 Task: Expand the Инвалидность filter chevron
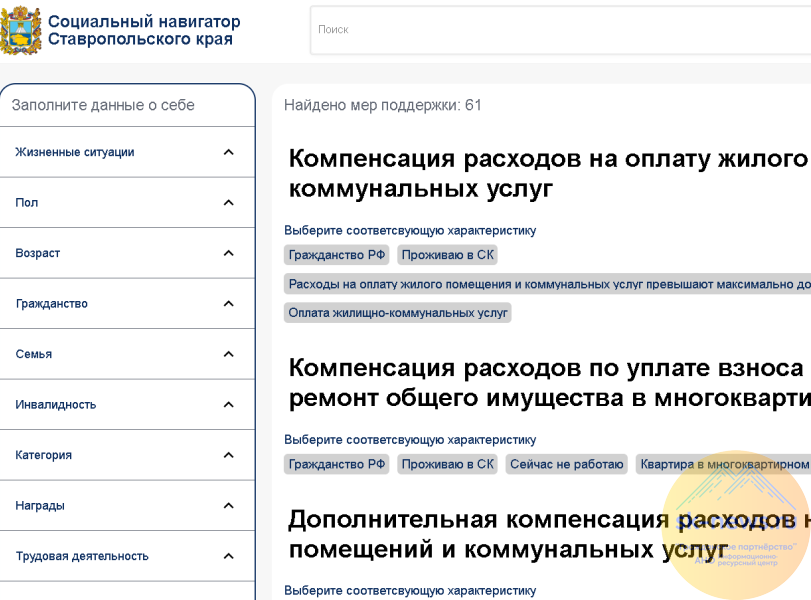[x=228, y=405]
